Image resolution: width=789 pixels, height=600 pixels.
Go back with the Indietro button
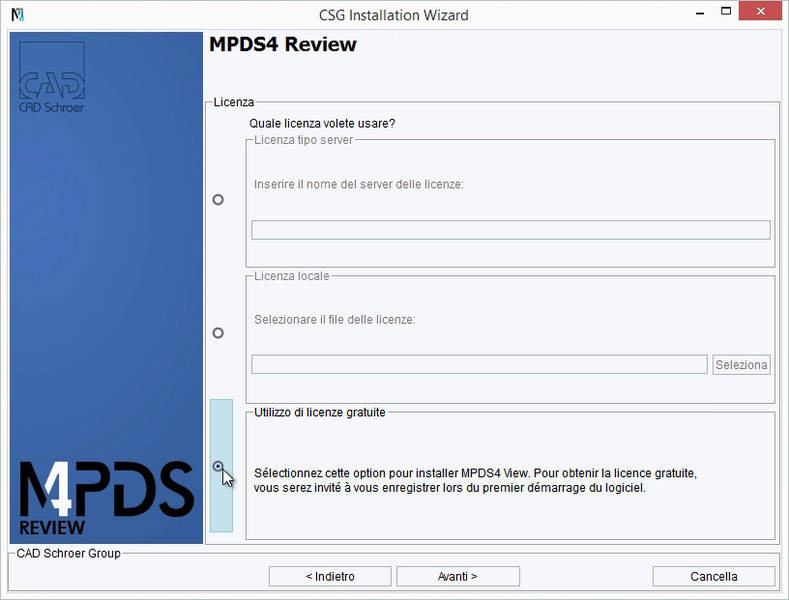coord(330,576)
